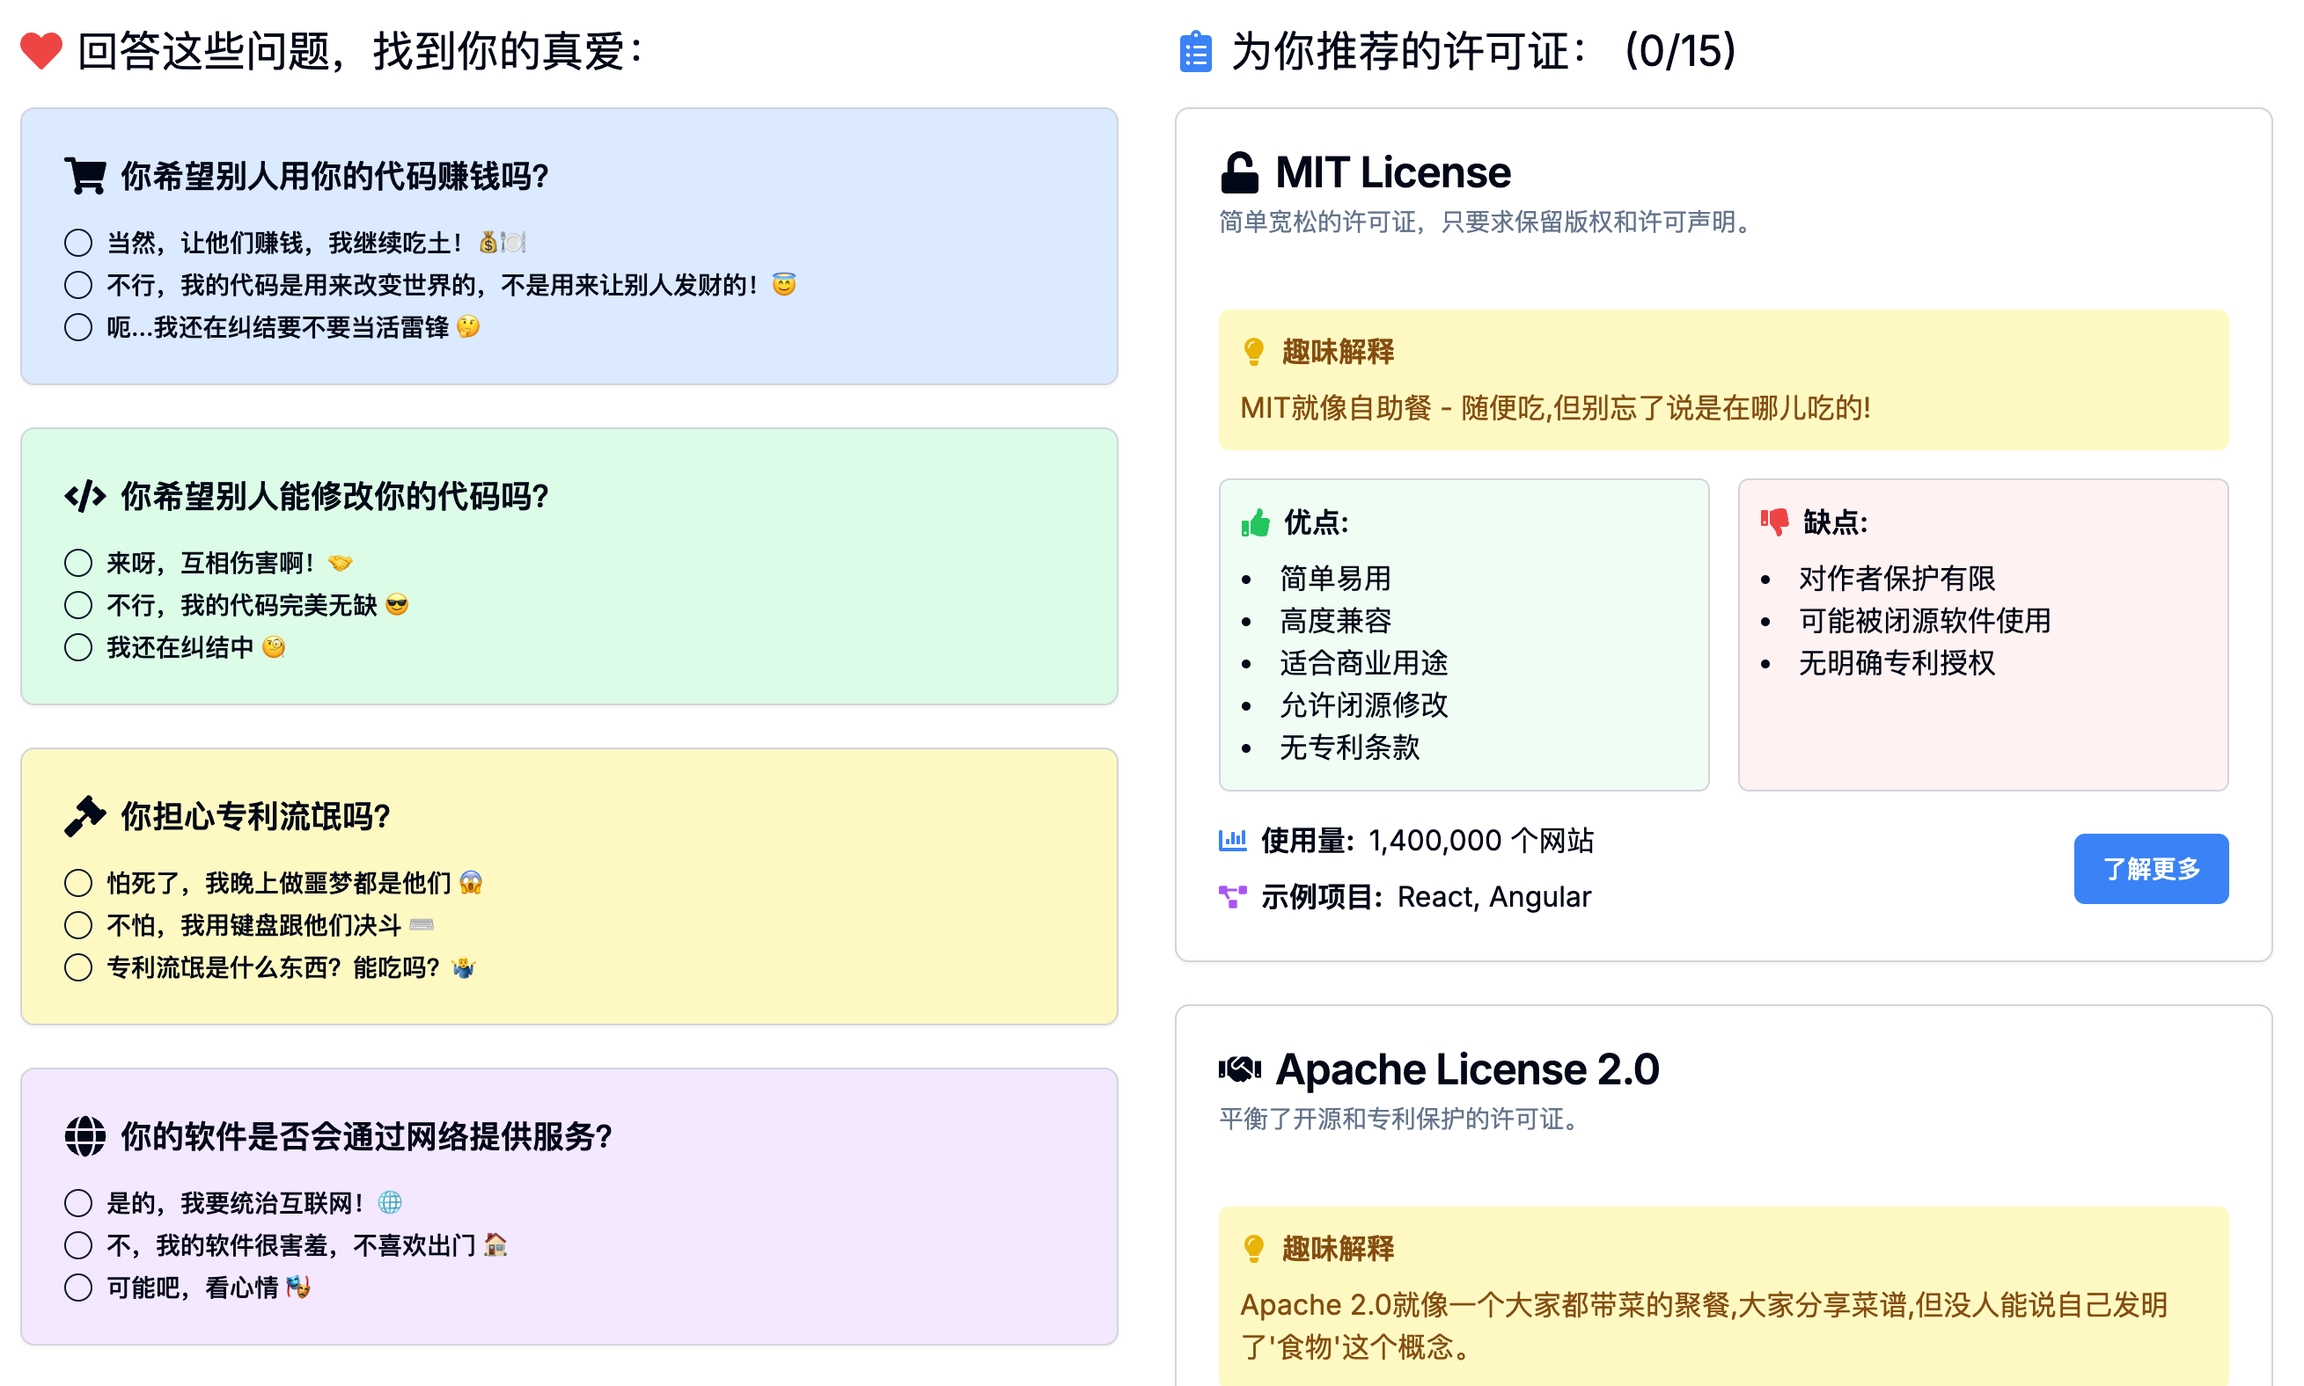The width and height of the screenshot is (2304, 1386).
Task: Pick '是的，我要统治互联网' radio button
Action: click(x=78, y=1203)
